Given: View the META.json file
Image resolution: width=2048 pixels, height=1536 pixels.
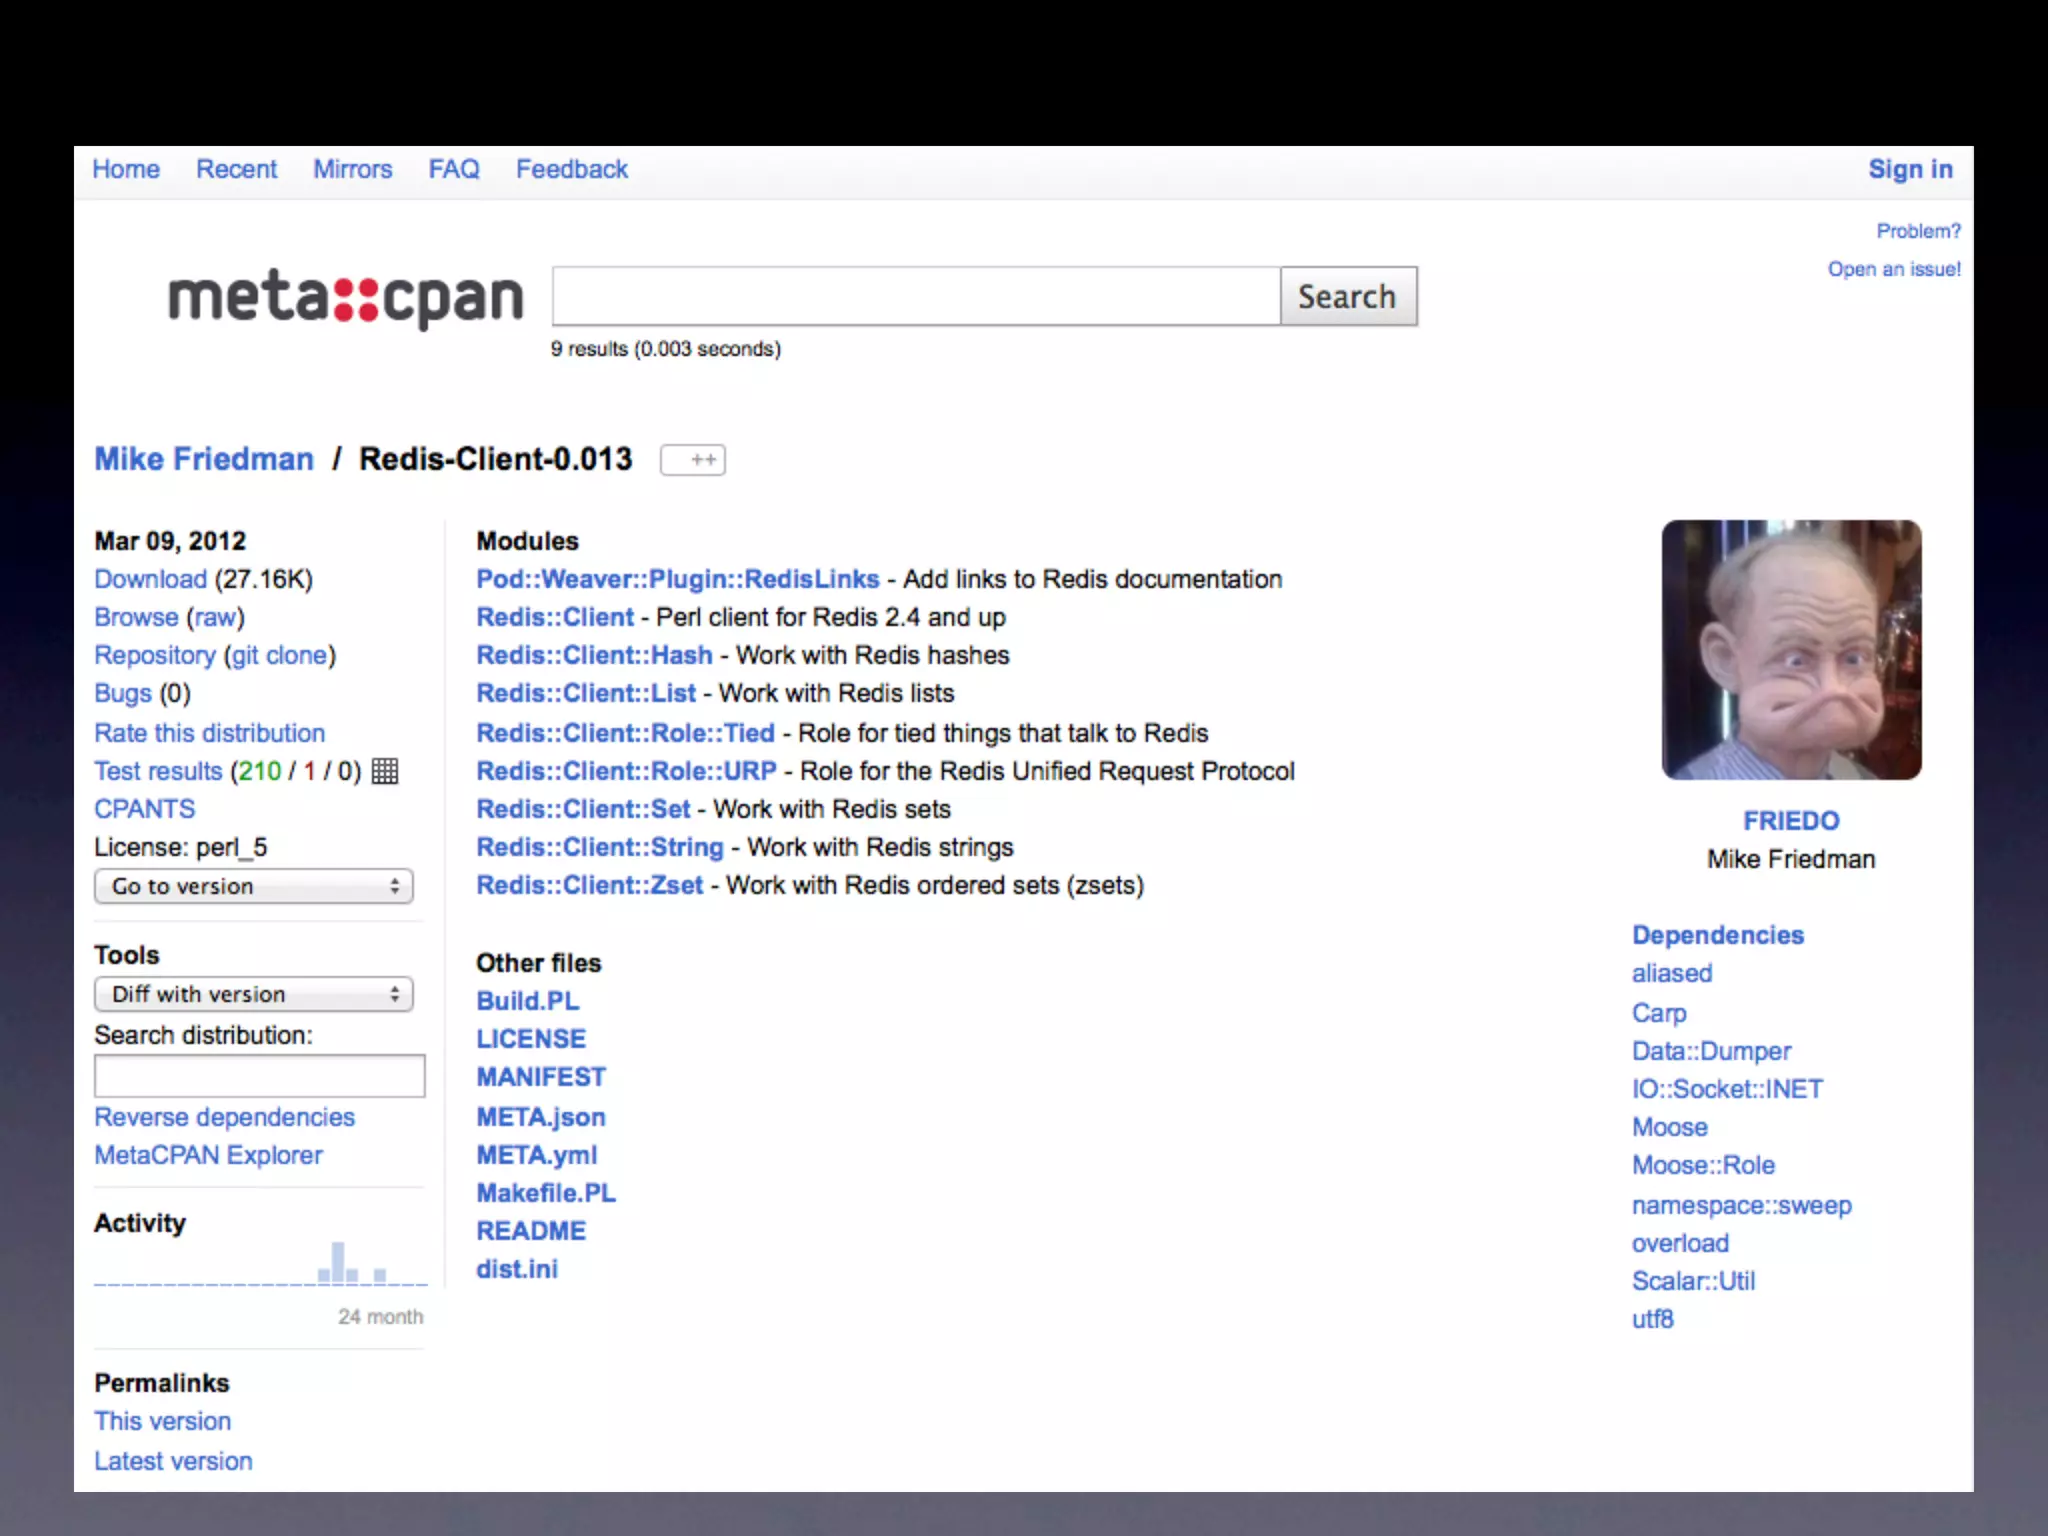Looking at the screenshot, I should point(541,1117).
